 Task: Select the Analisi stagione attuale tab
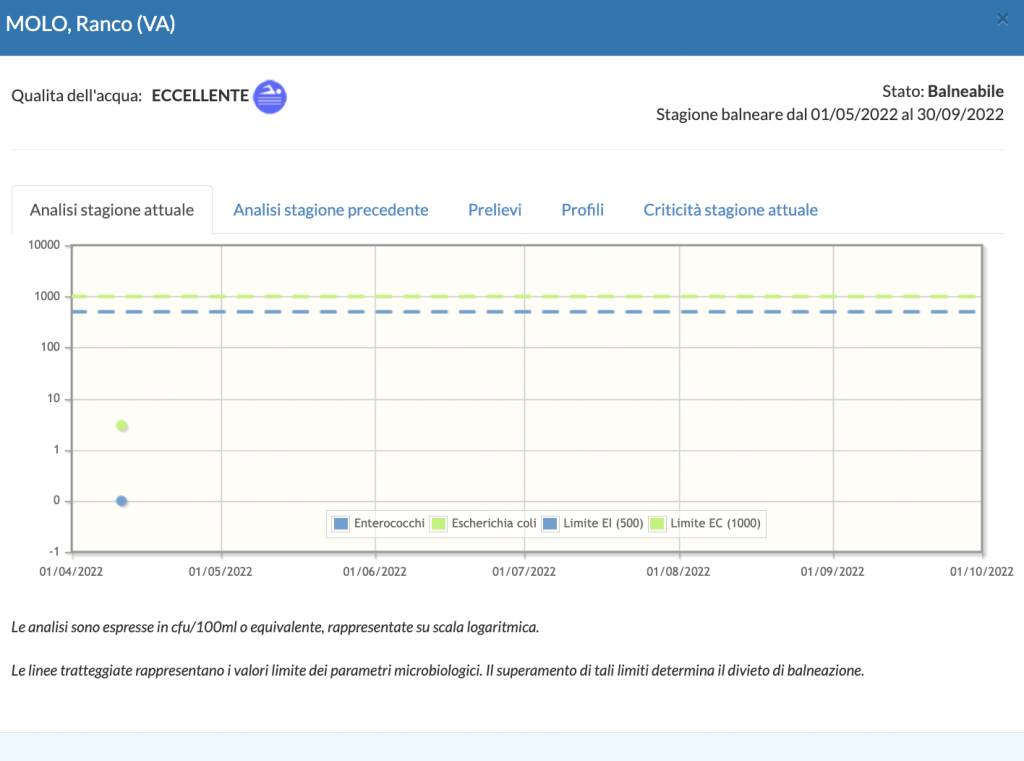point(112,210)
